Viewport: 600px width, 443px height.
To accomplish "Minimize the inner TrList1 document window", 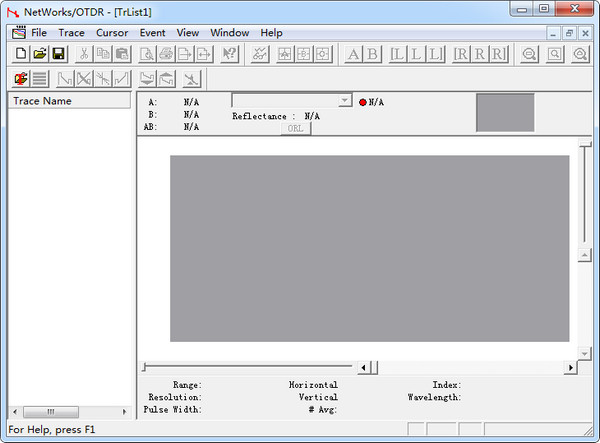I will [553, 33].
